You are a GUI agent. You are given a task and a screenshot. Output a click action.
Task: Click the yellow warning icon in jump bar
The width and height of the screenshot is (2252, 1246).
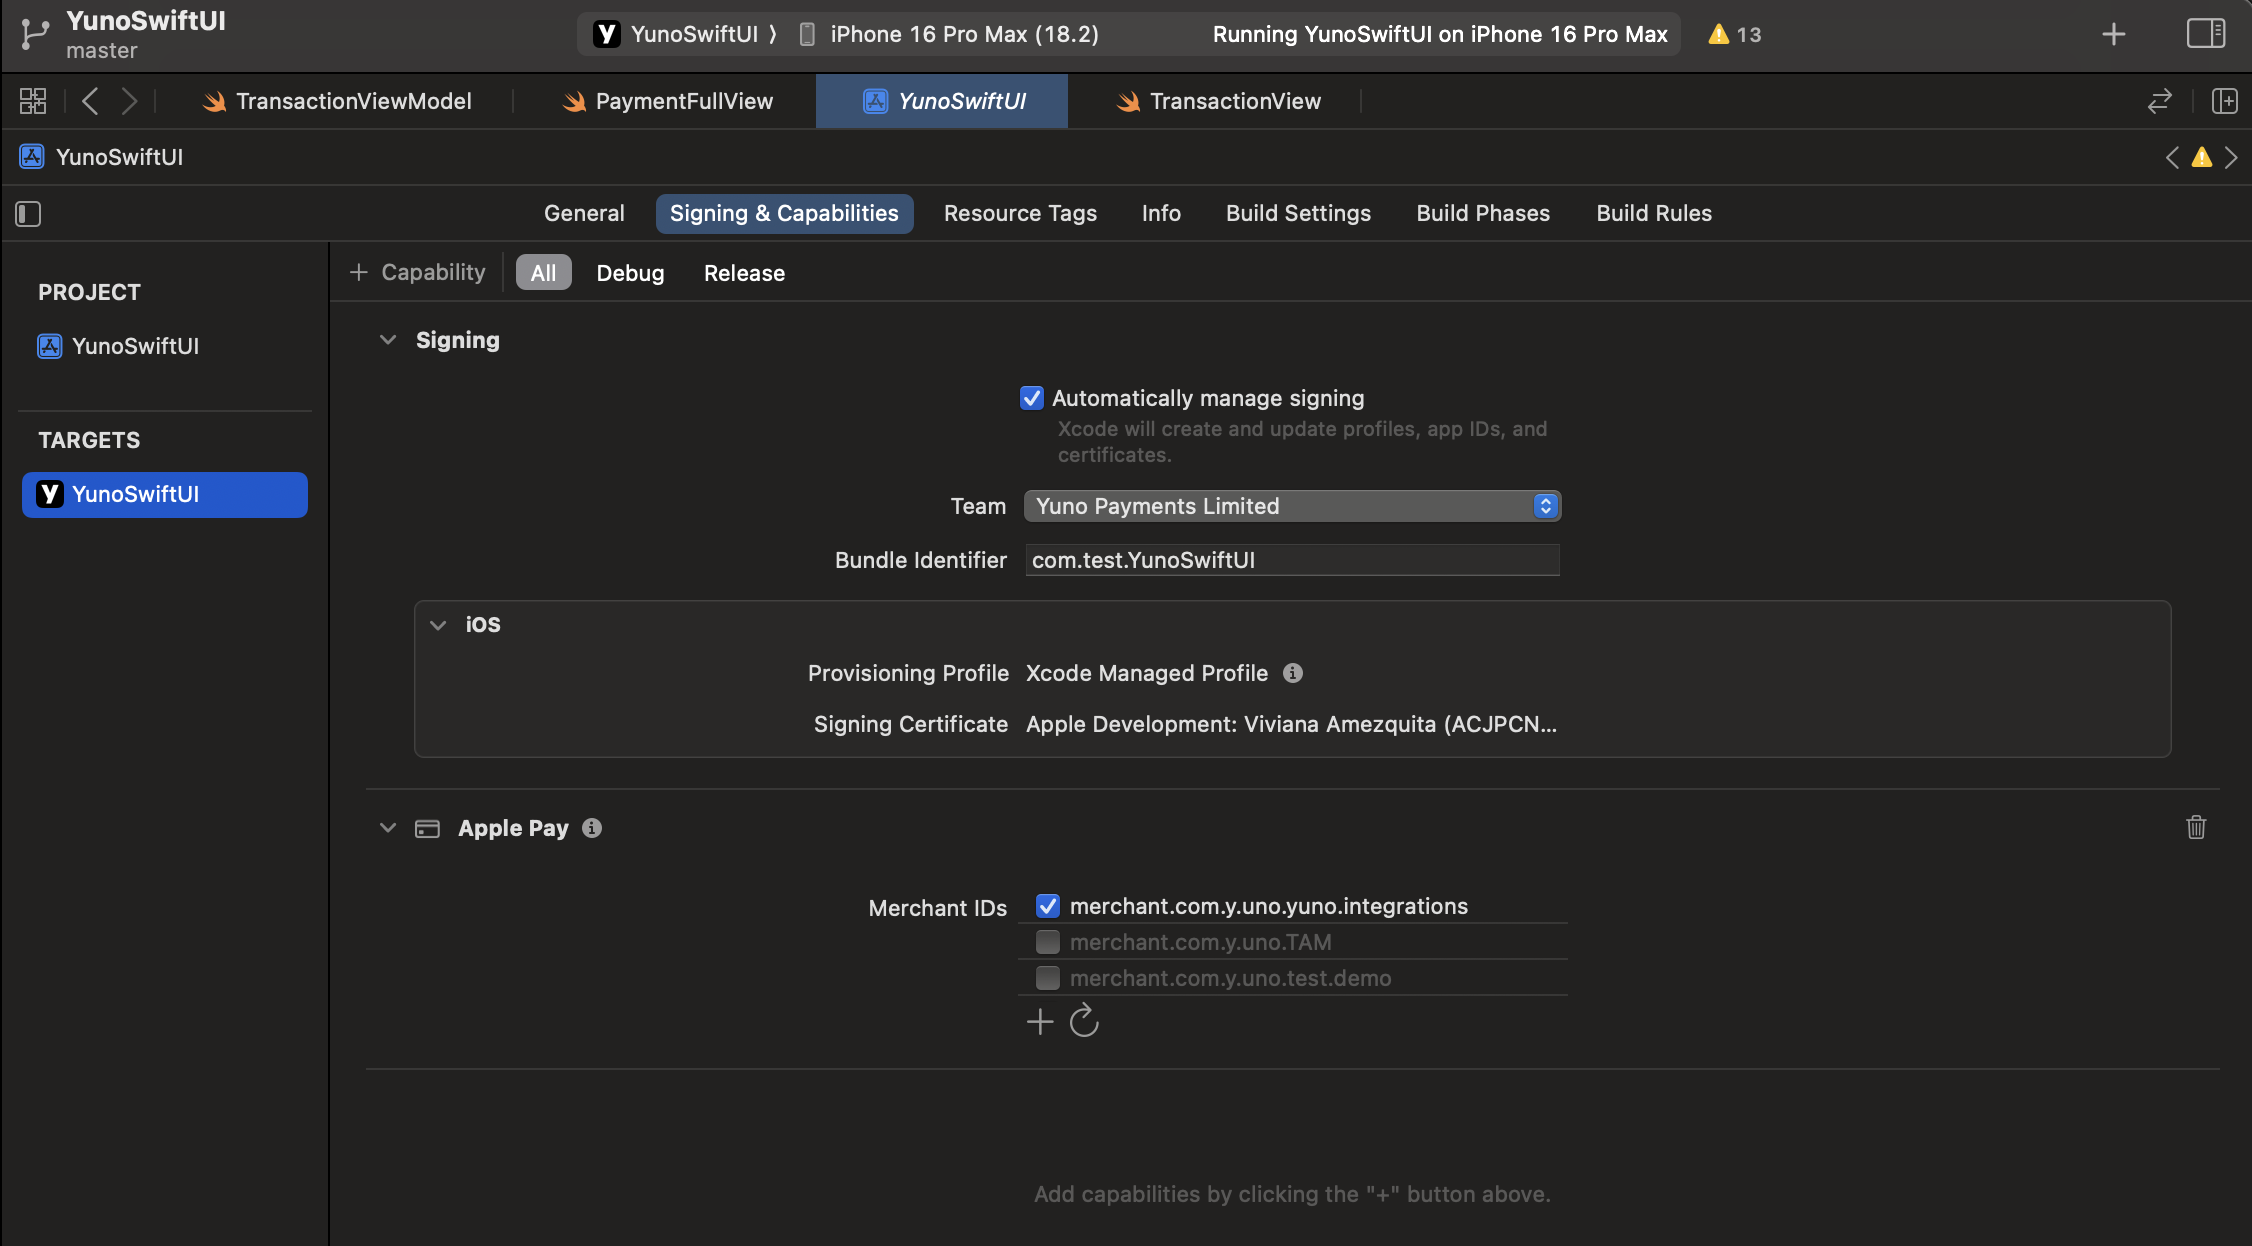(x=2201, y=157)
